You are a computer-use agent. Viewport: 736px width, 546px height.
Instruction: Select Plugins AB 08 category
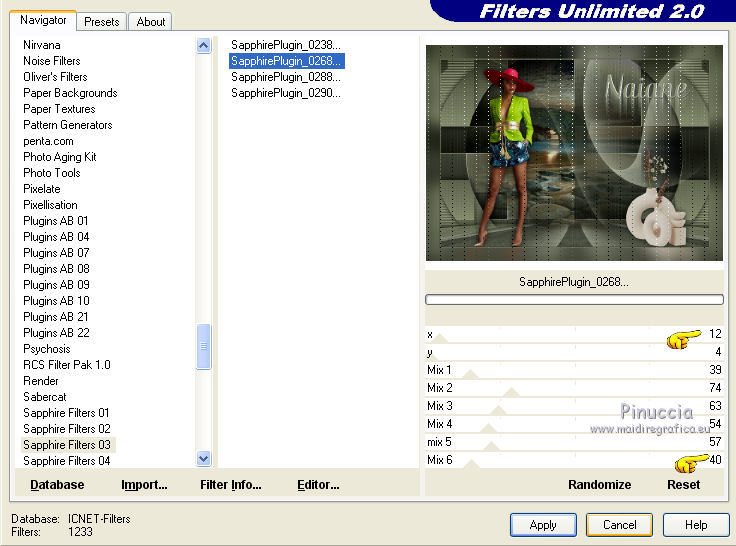click(56, 269)
